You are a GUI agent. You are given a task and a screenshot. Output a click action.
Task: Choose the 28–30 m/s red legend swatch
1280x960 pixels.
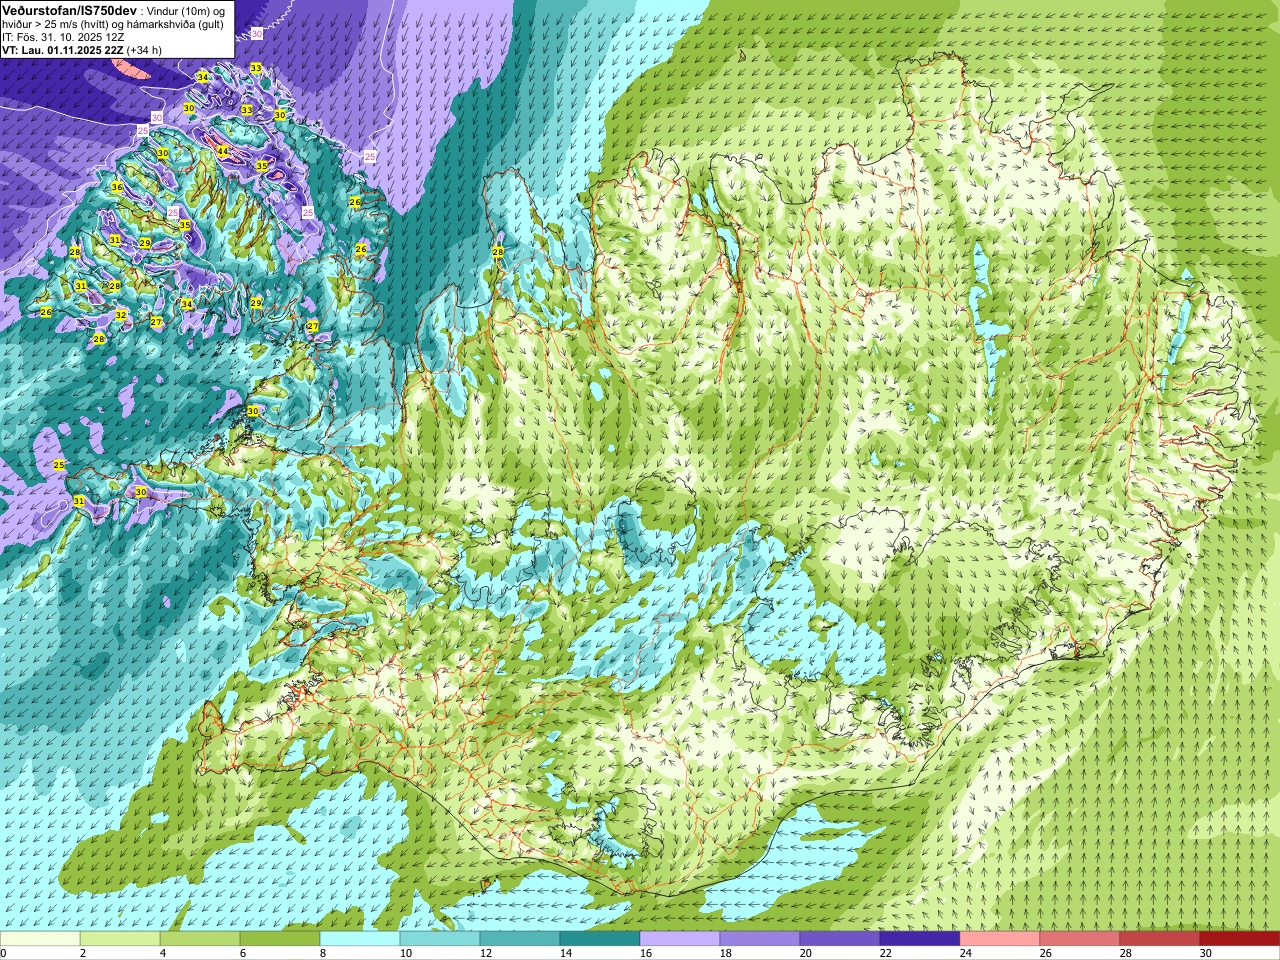click(x=1160, y=939)
